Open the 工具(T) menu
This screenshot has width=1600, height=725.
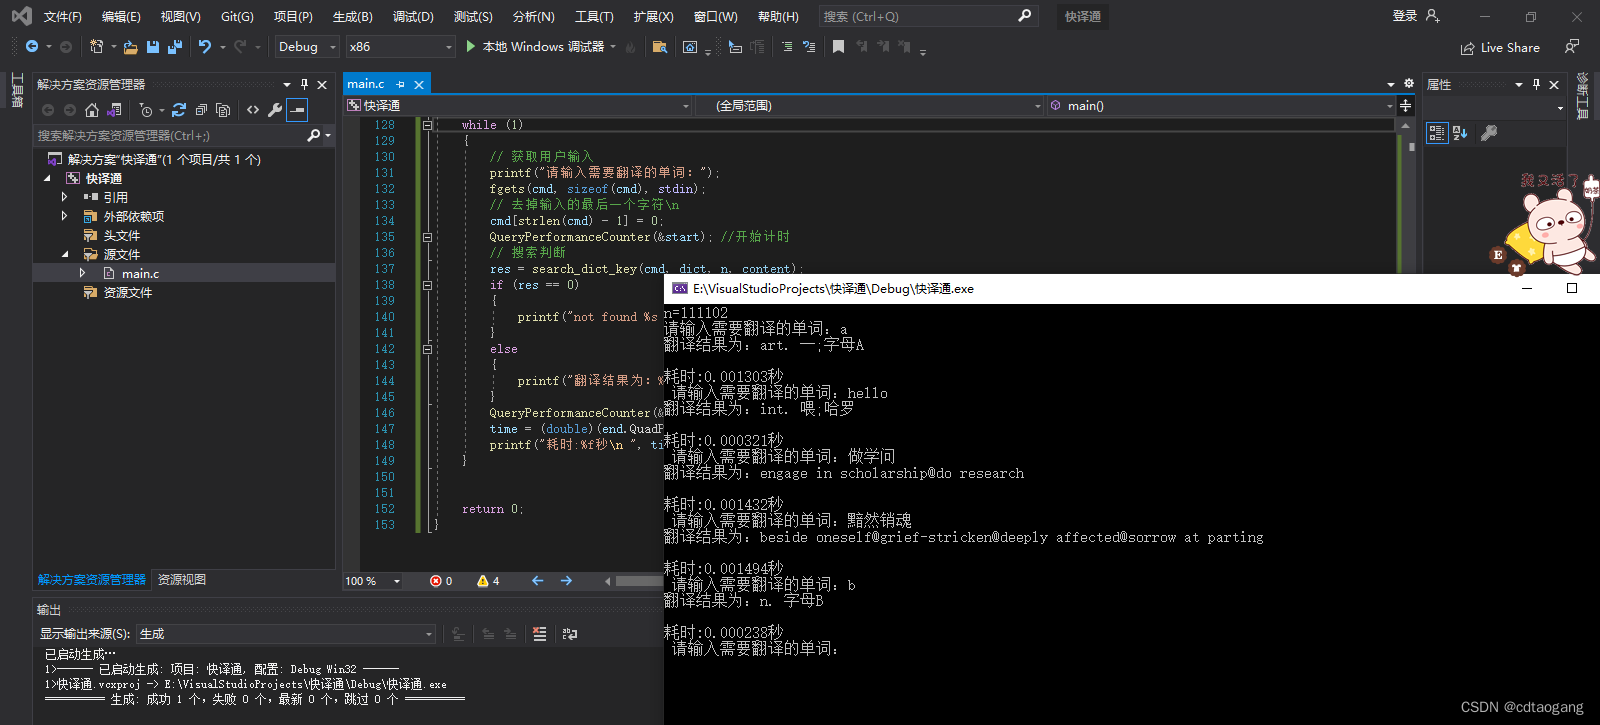coord(594,17)
